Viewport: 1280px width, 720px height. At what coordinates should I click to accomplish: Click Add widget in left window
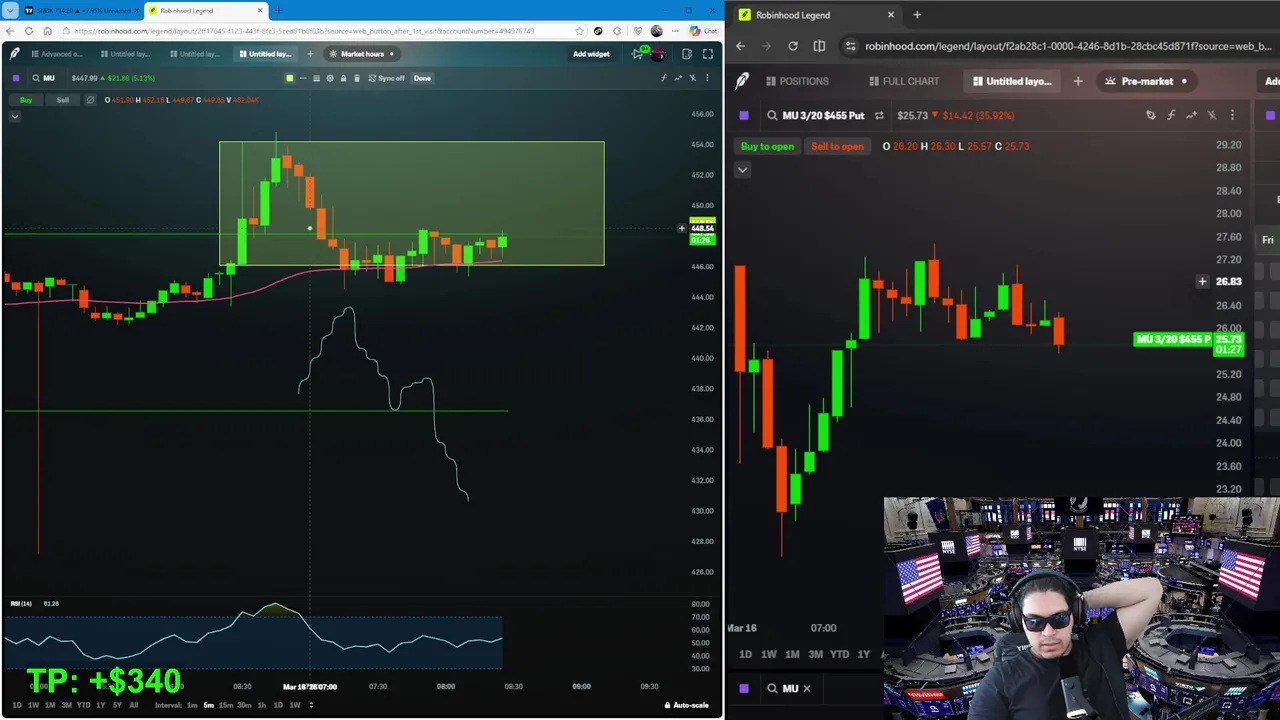coord(591,54)
